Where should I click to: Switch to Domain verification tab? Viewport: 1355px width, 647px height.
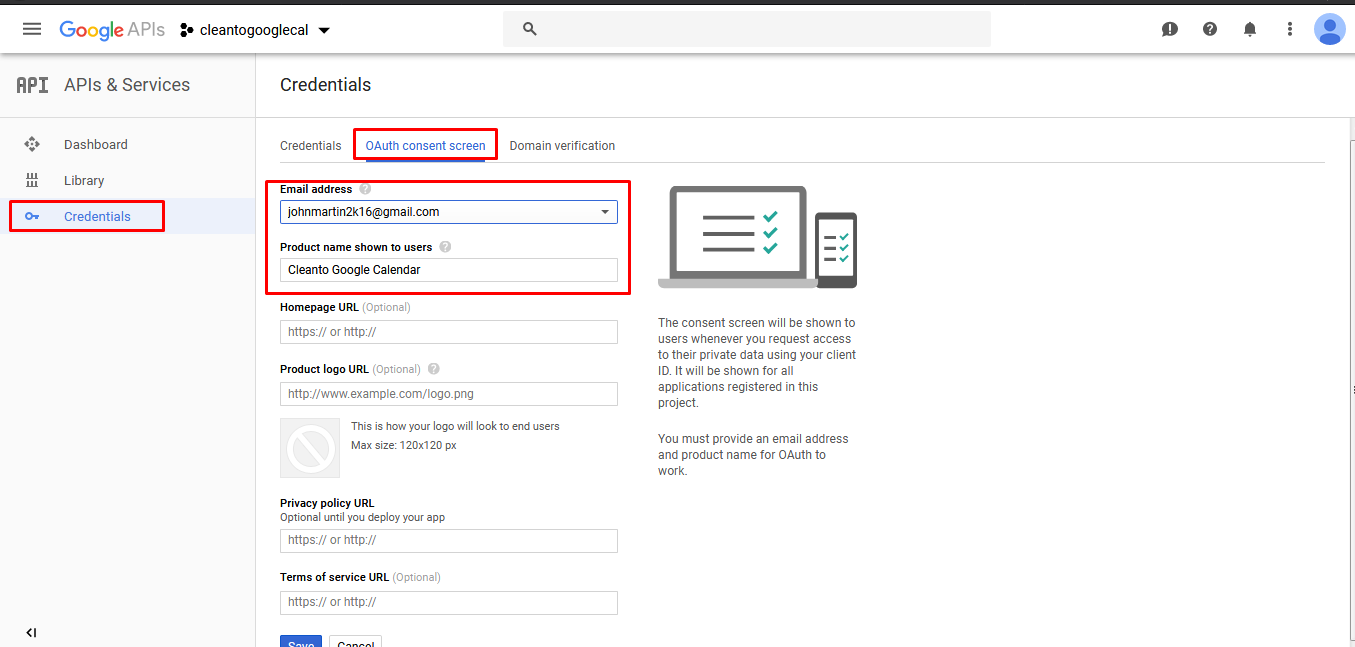tap(562, 146)
